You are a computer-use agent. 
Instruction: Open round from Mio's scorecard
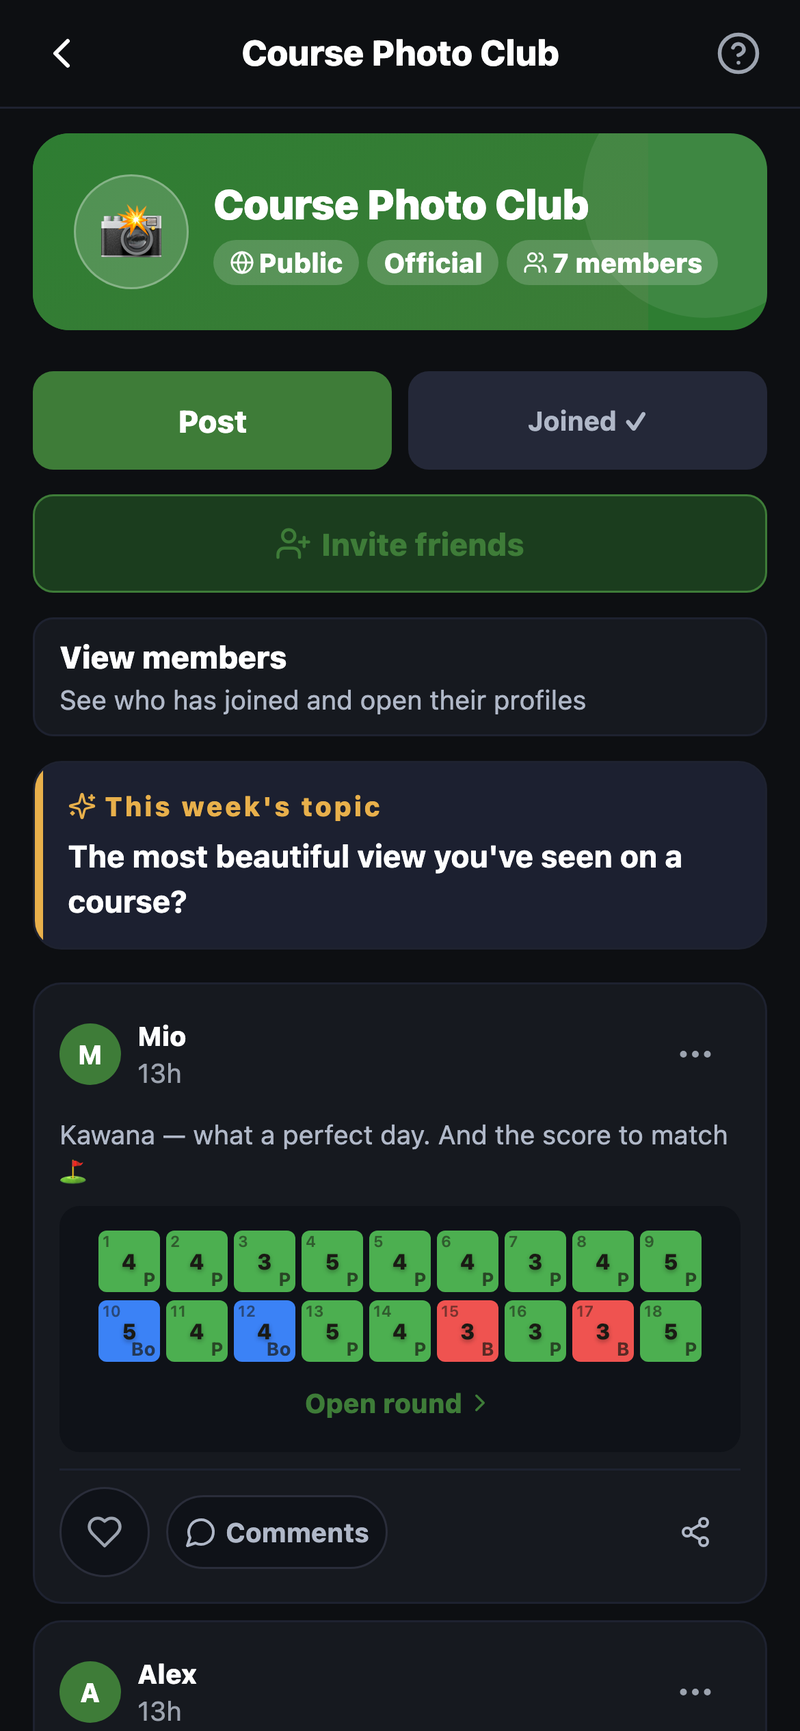tap(396, 1404)
